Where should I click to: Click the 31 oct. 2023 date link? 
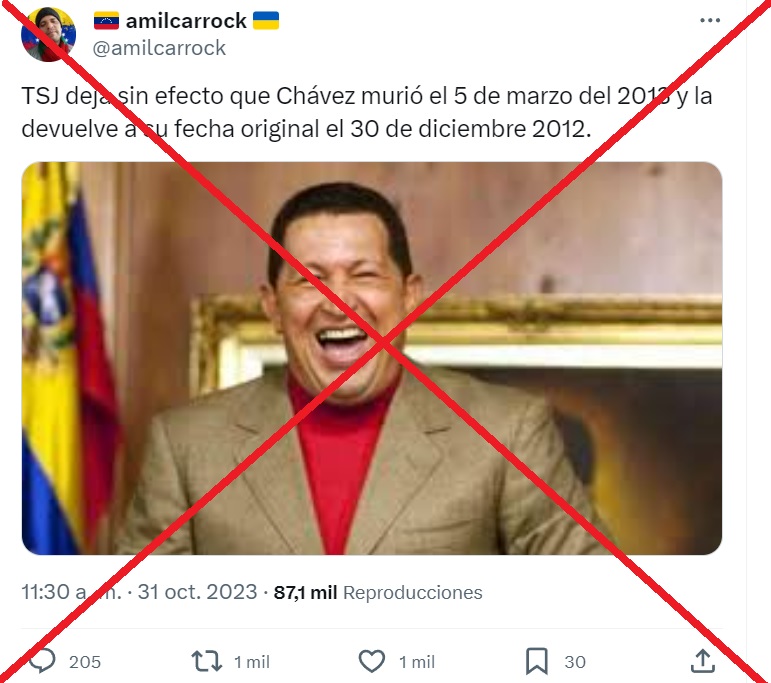click(x=197, y=592)
